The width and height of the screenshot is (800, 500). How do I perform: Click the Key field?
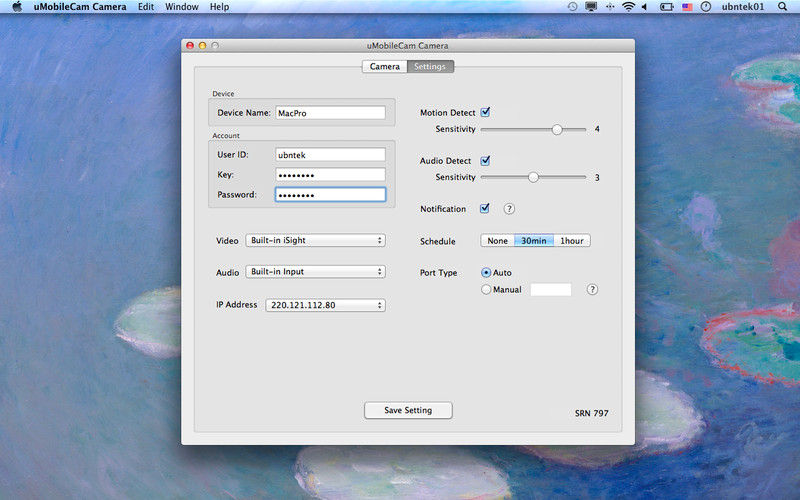pos(331,174)
